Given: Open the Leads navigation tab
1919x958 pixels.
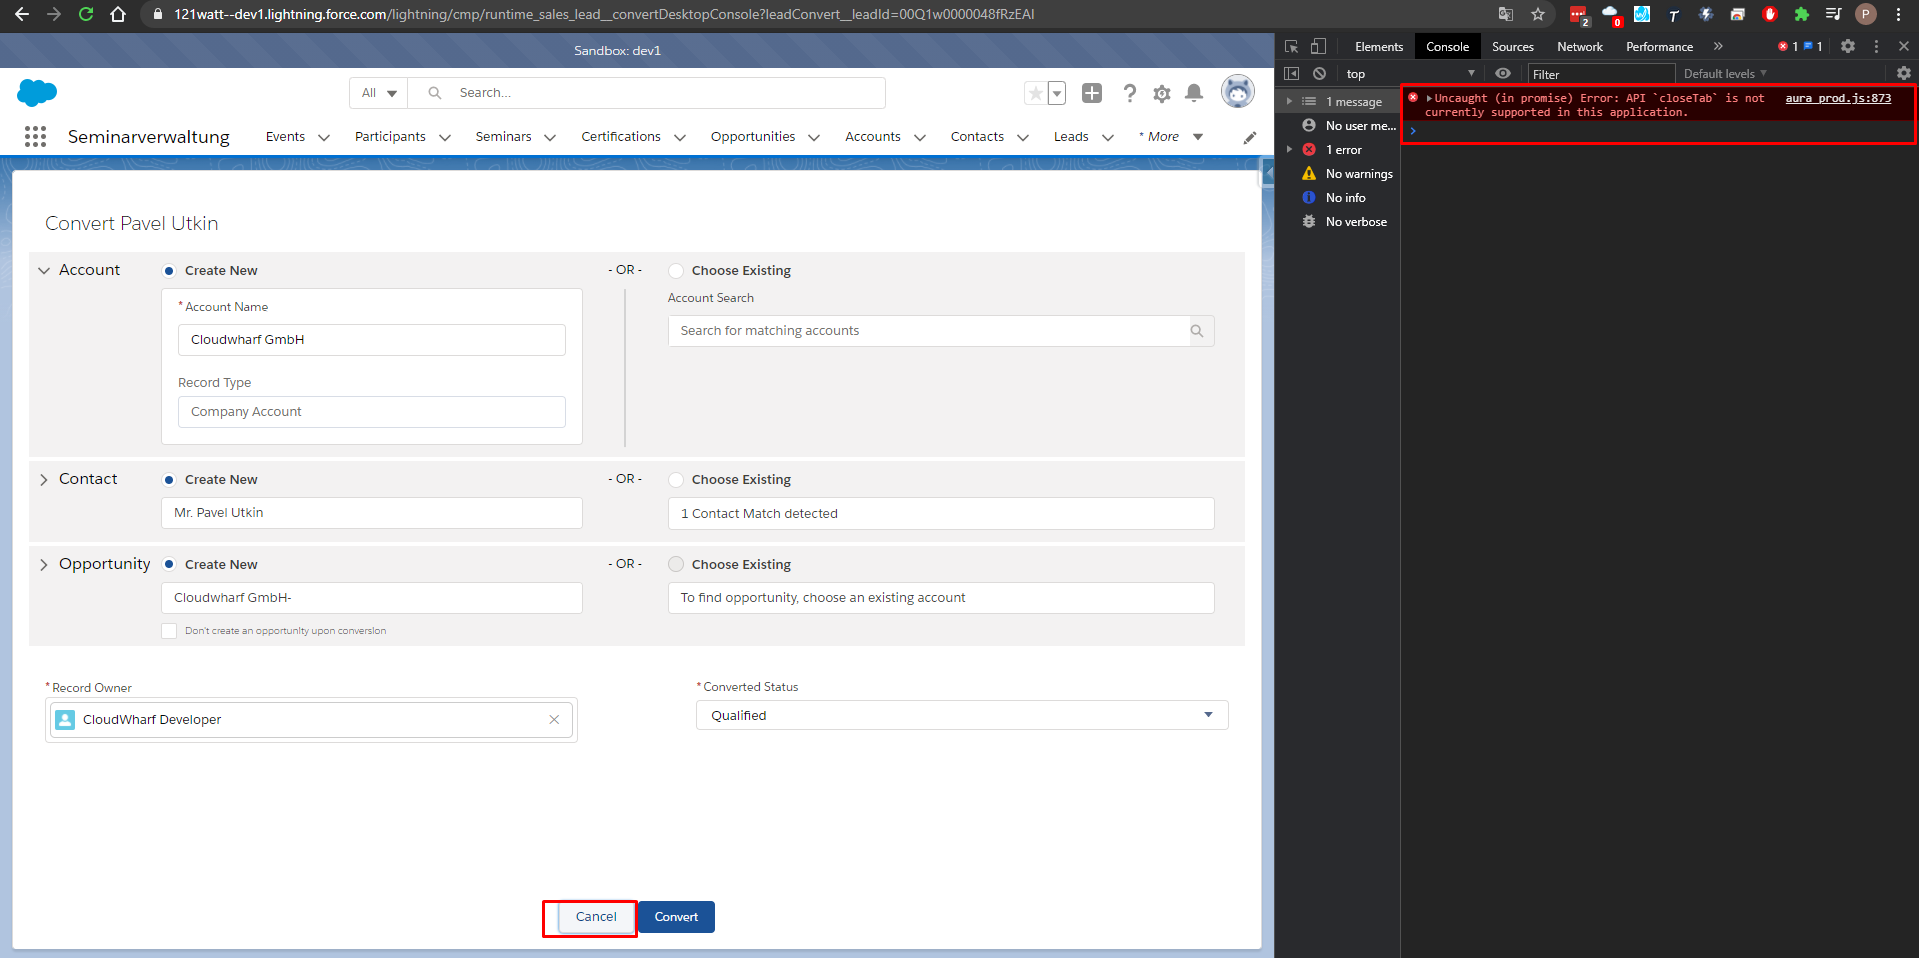Looking at the screenshot, I should click(1070, 137).
